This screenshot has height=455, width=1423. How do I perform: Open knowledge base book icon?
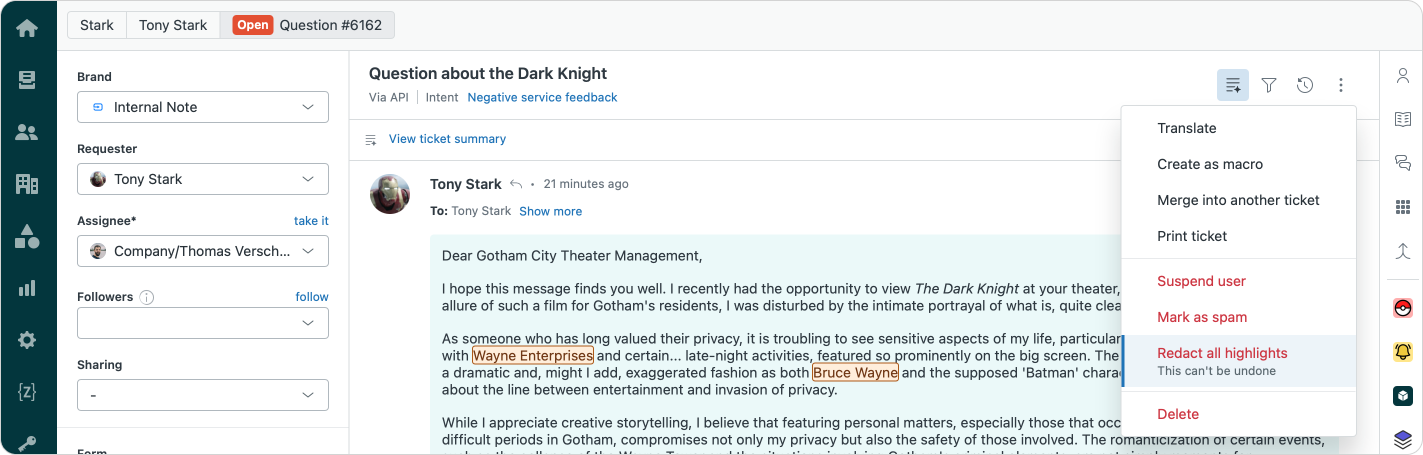(x=1402, y=119)
